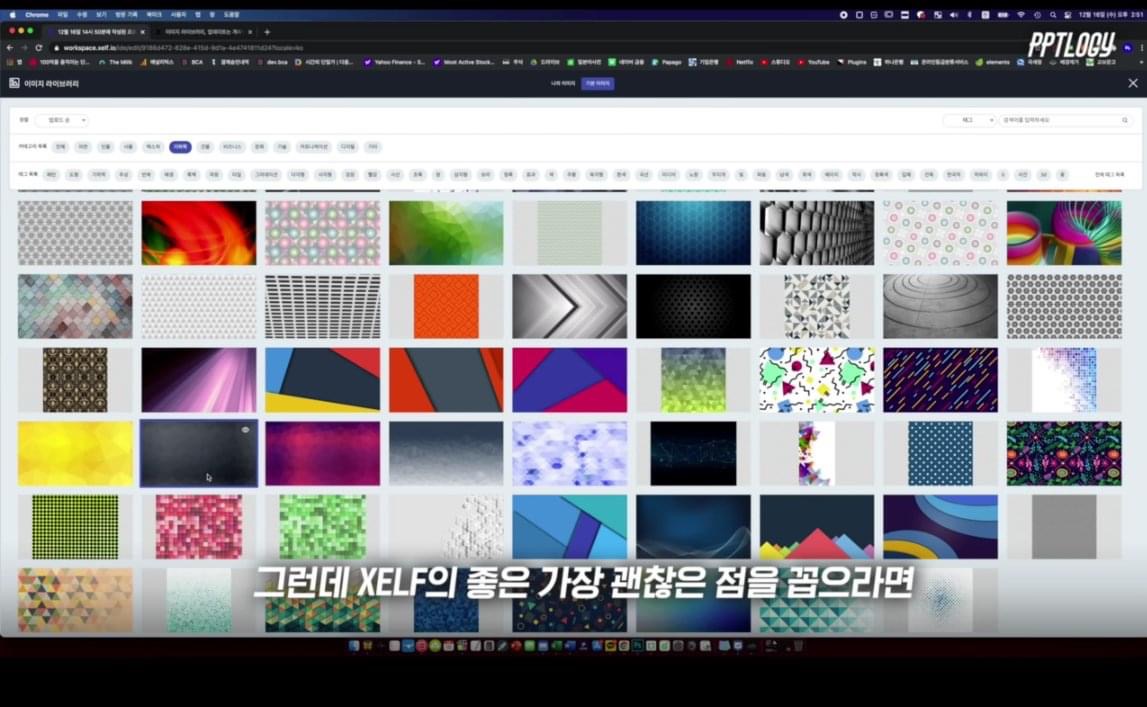Select the blue polka dot thumbnail
This screenshot has width=1147, height=707.
[940, 453]
